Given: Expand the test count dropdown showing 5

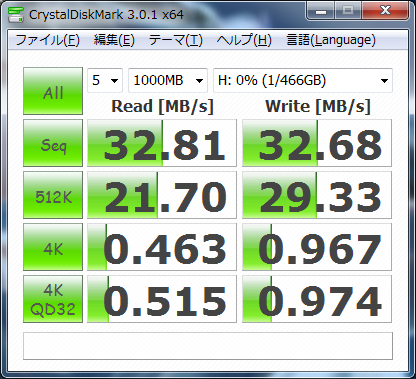Looking at the screenshot, I should tap(105, 80).
